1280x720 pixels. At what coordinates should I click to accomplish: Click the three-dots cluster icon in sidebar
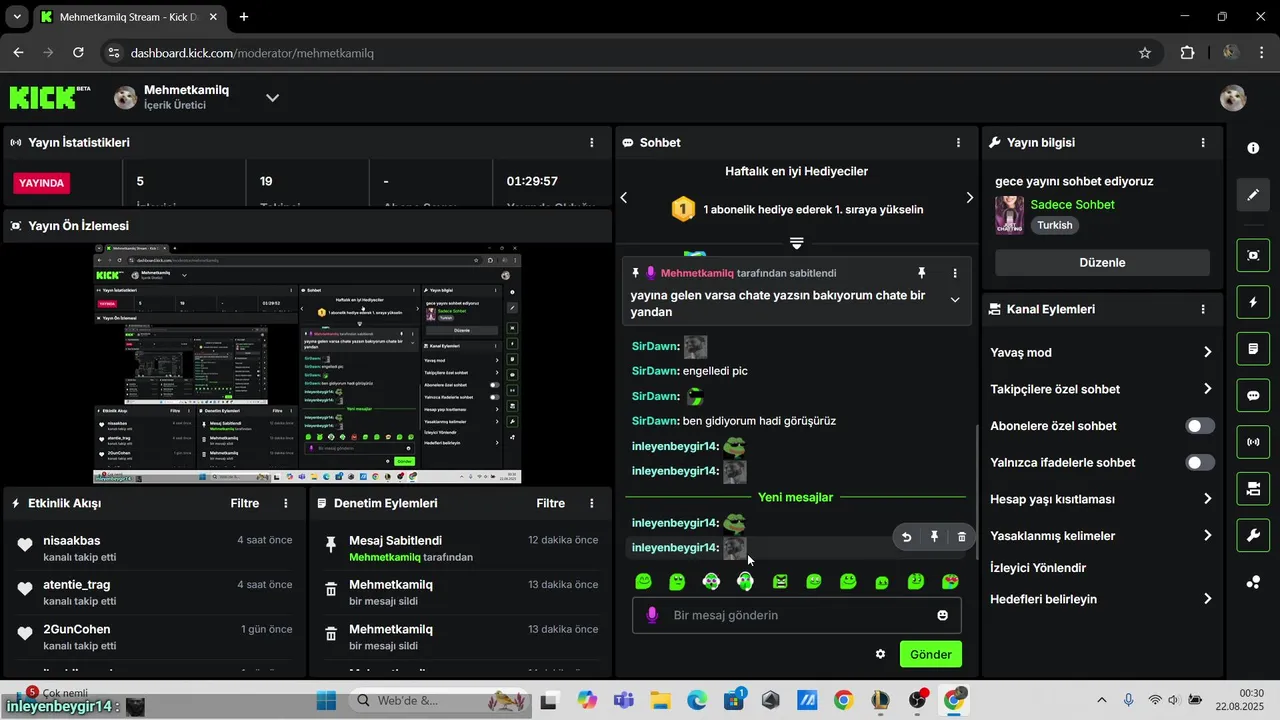click(1253, 582)
